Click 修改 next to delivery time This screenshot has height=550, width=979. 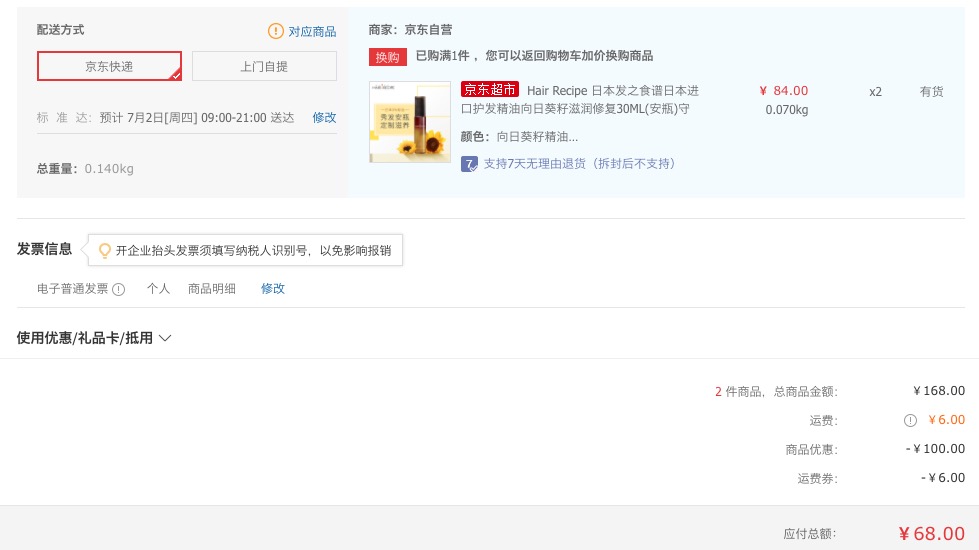[x=325, y=117]
